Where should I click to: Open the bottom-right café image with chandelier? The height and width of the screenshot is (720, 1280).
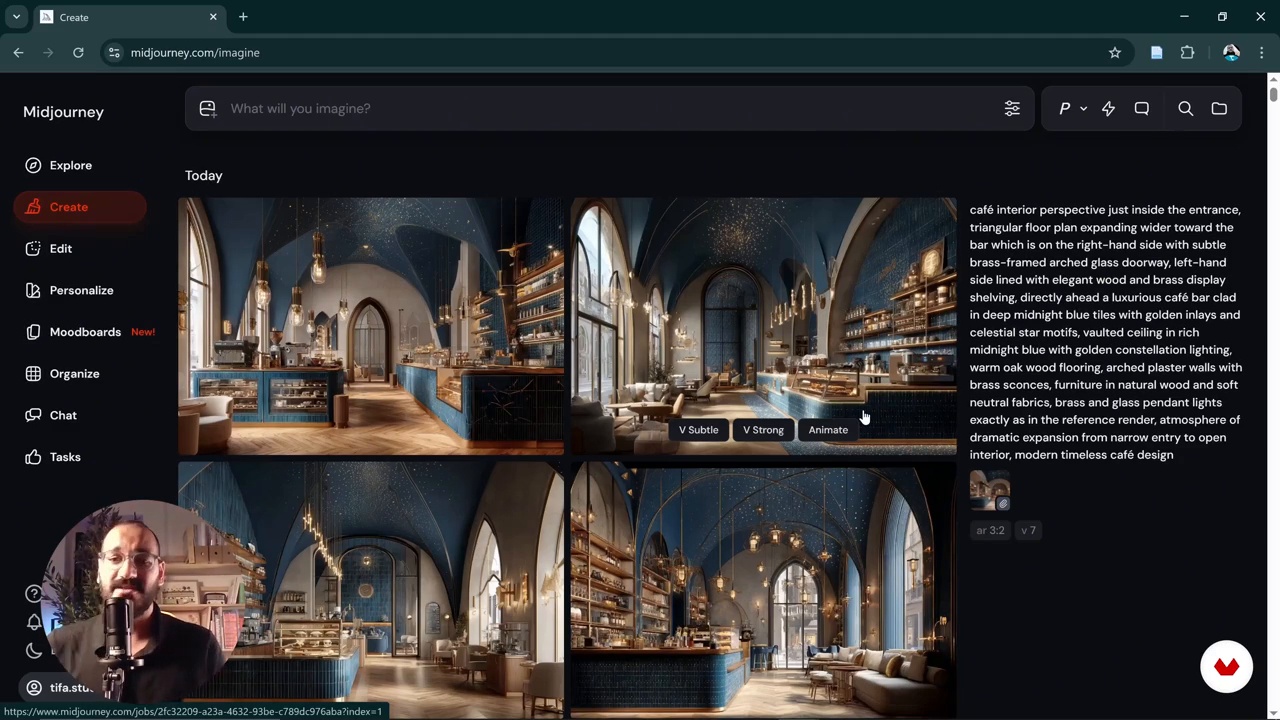click(x=764, y=590)
